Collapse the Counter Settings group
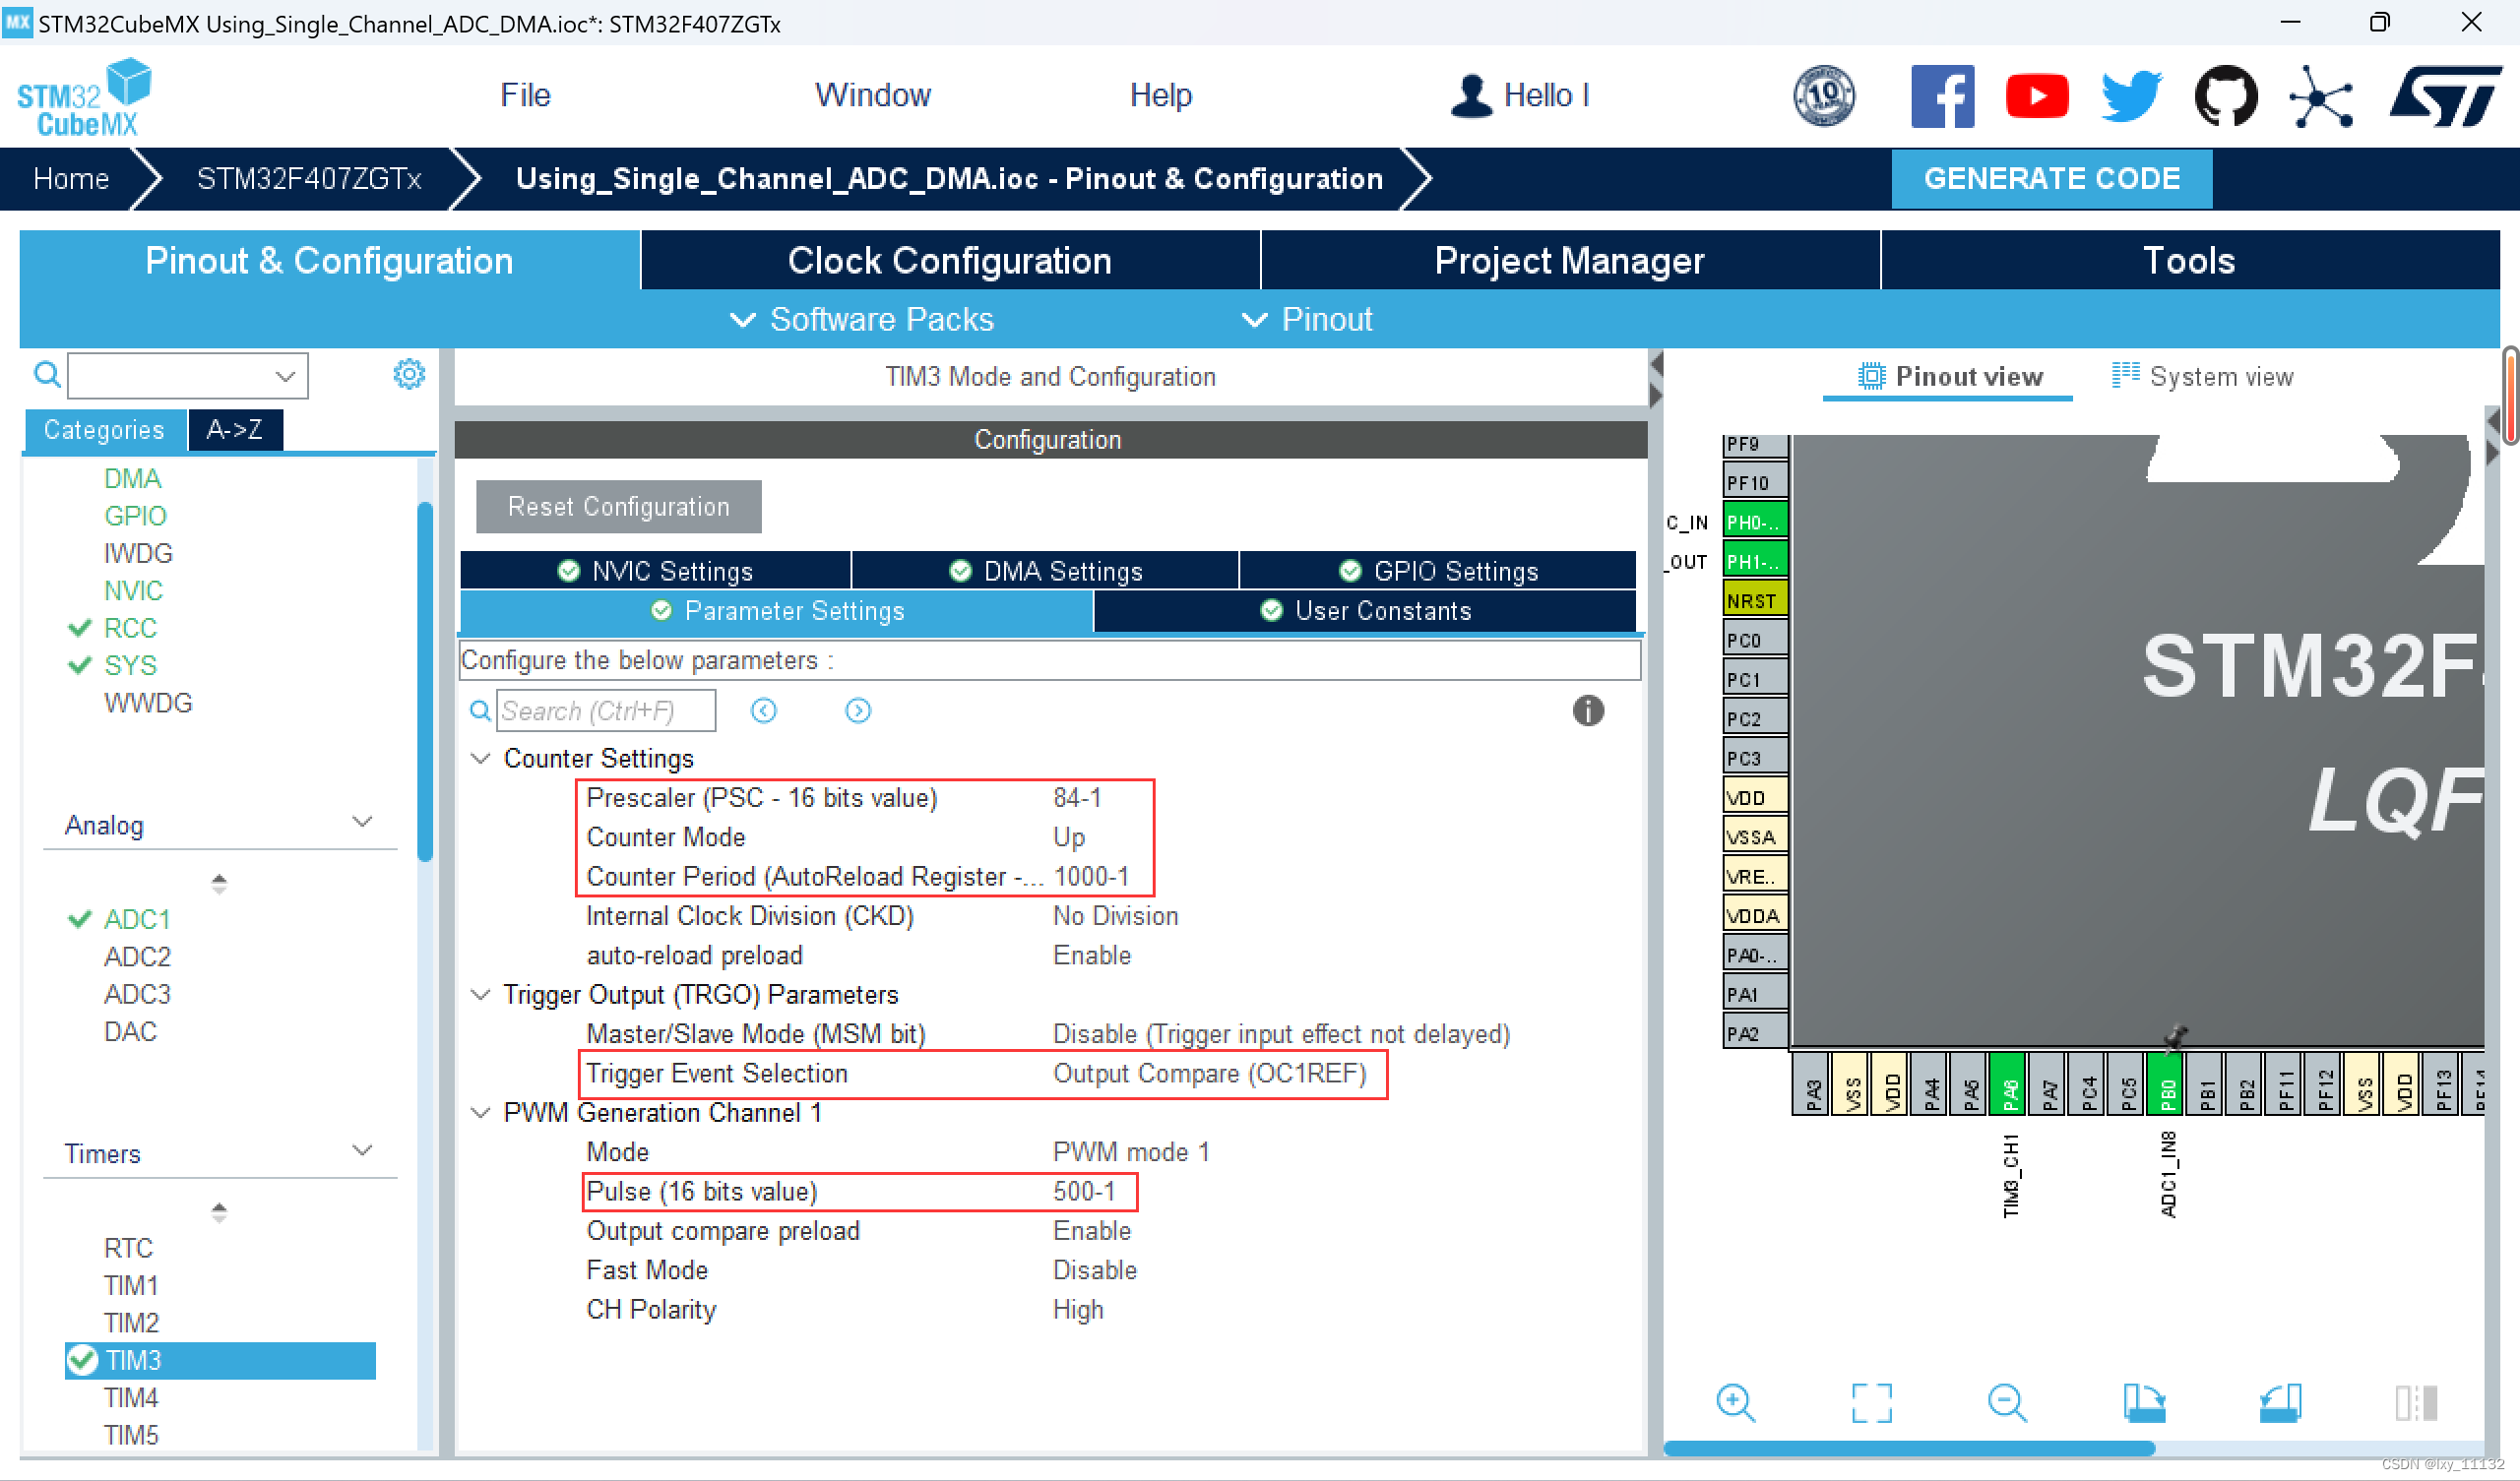 tap(480, 758)
